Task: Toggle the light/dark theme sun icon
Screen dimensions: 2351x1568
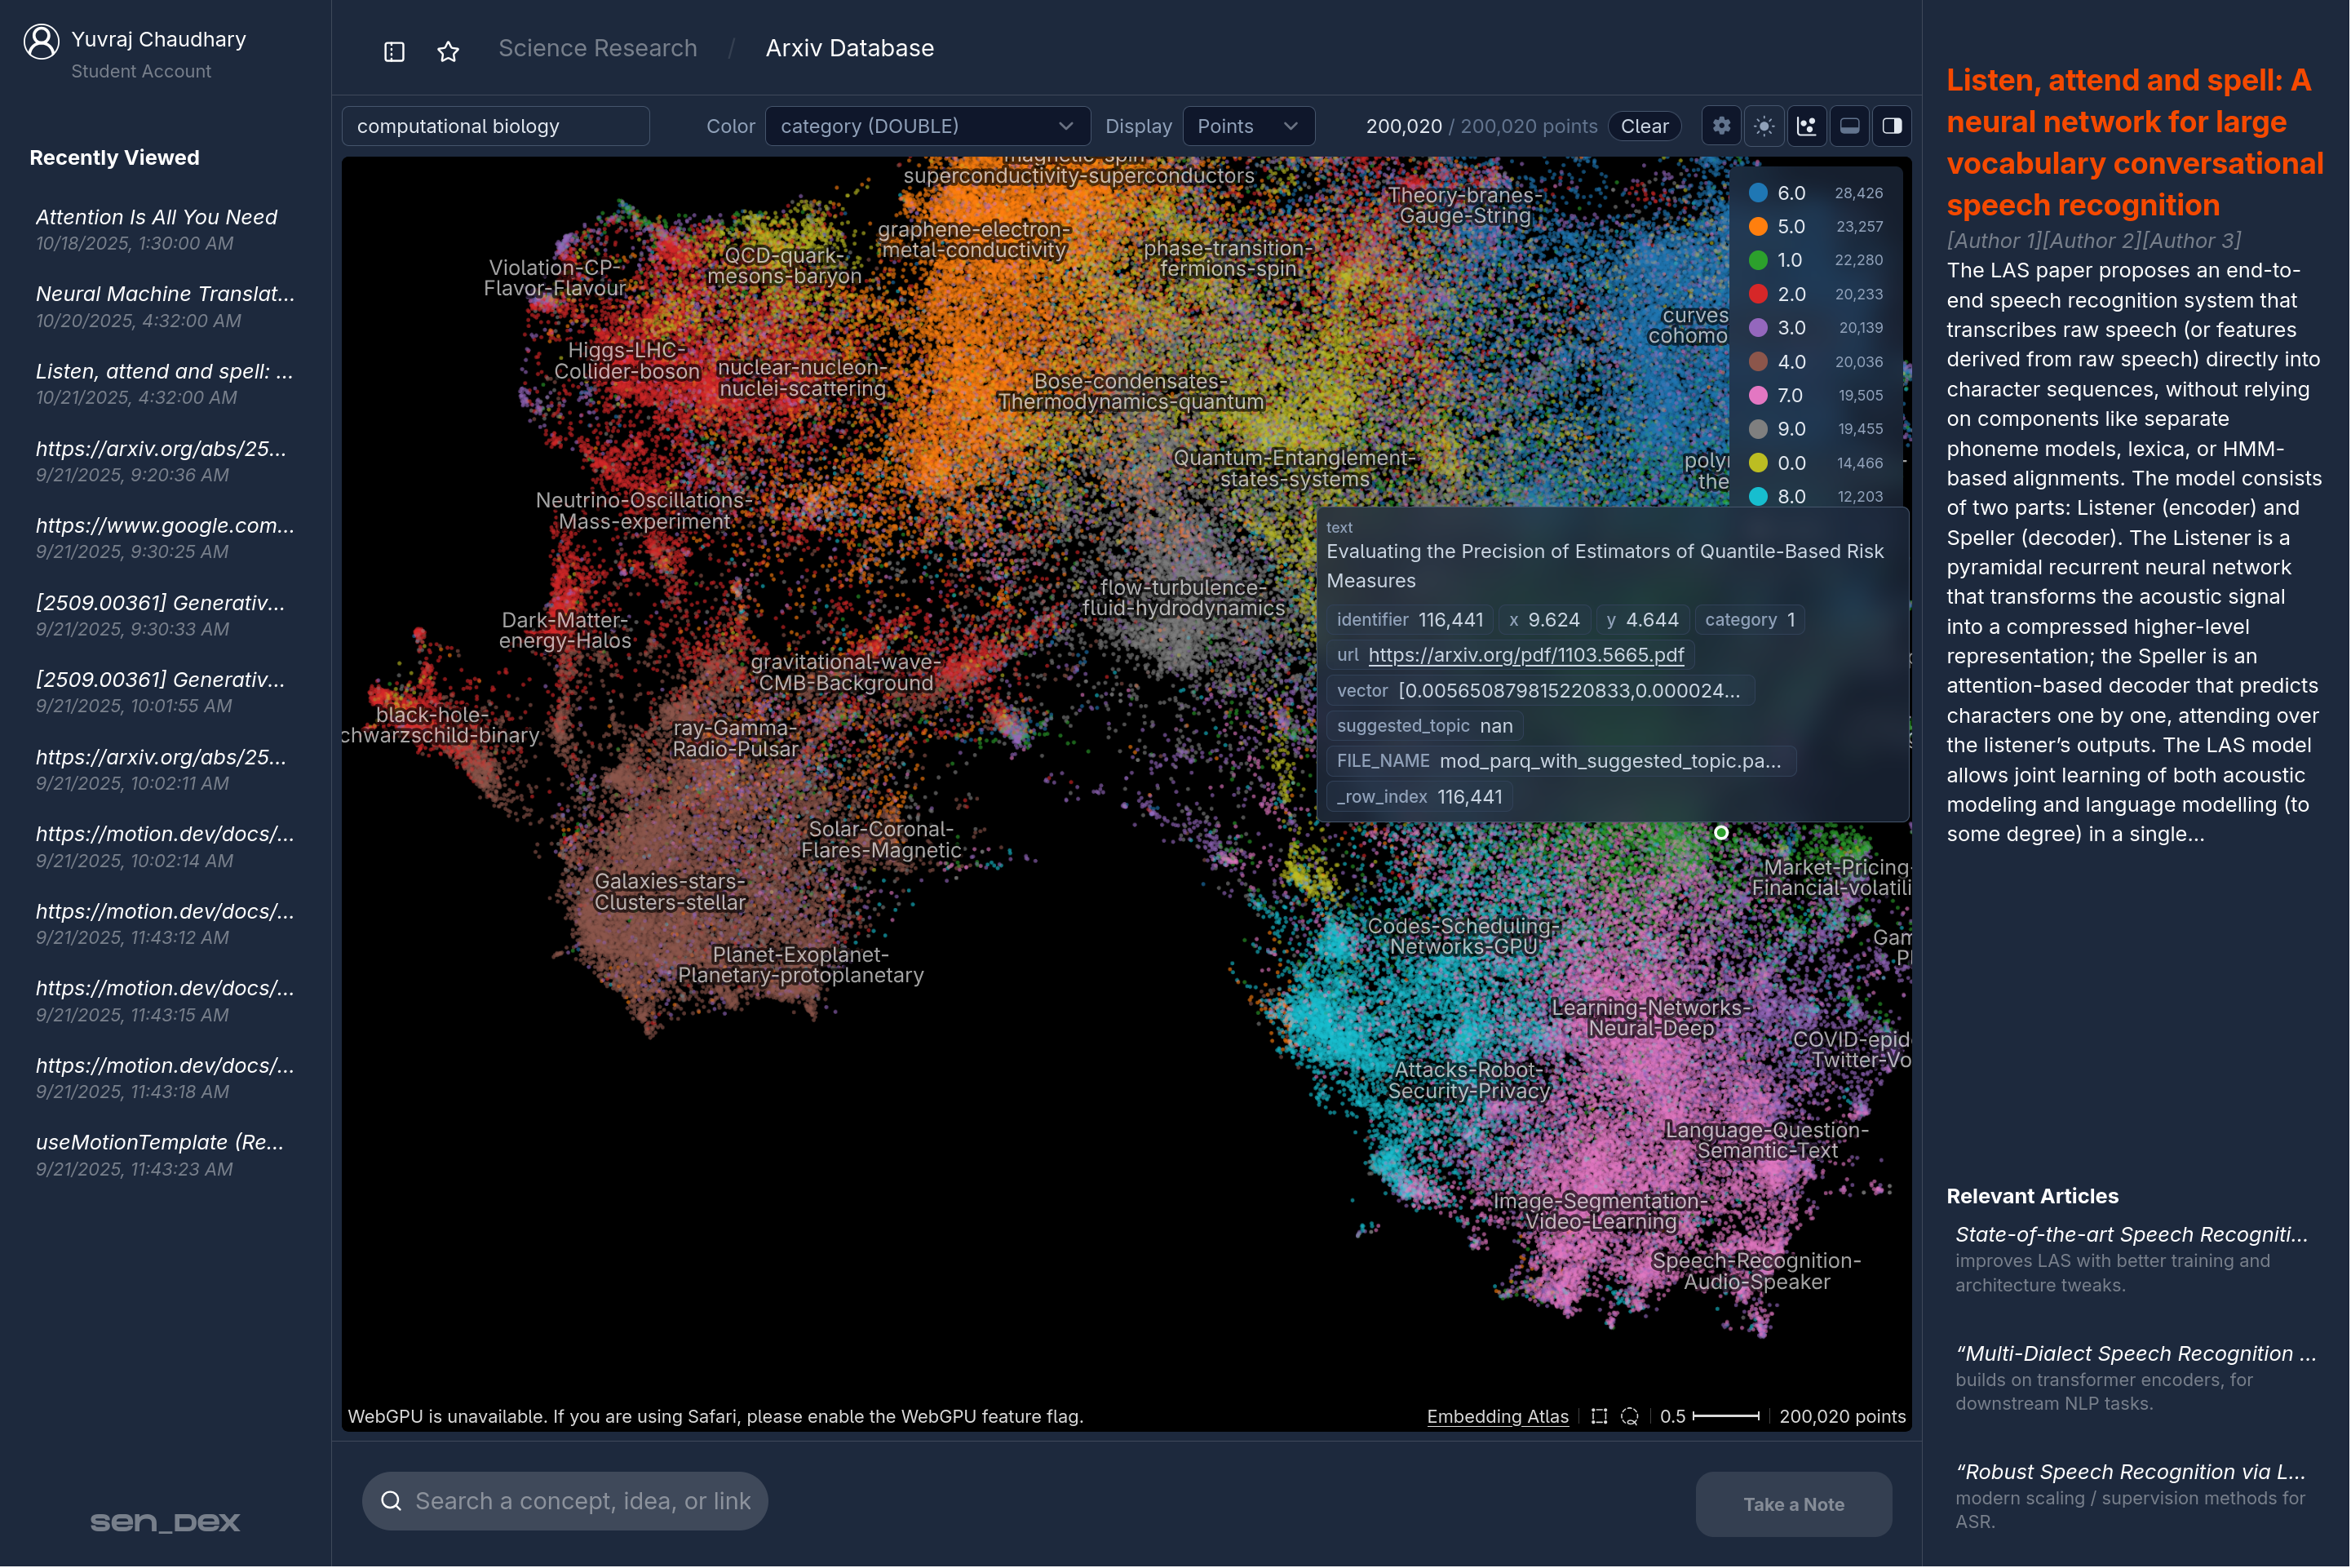Action: pyautogui.click(x=1764, y=126)
